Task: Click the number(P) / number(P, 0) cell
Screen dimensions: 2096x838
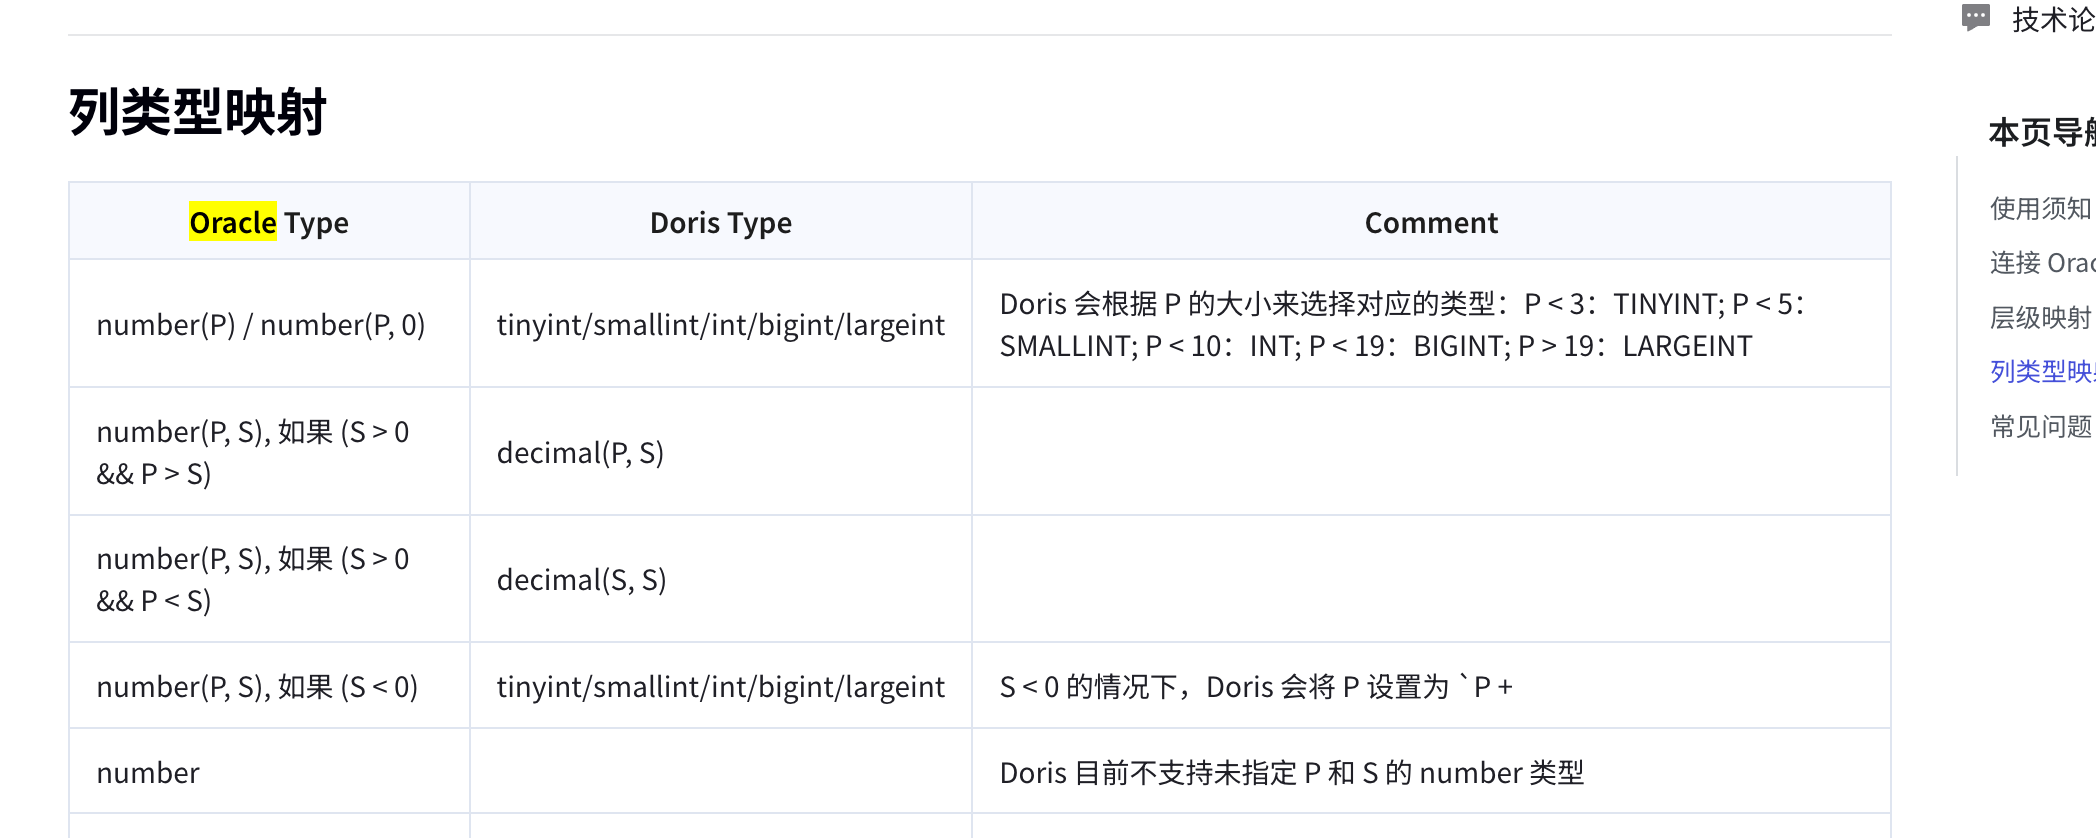Action: [x=261, y=325]
